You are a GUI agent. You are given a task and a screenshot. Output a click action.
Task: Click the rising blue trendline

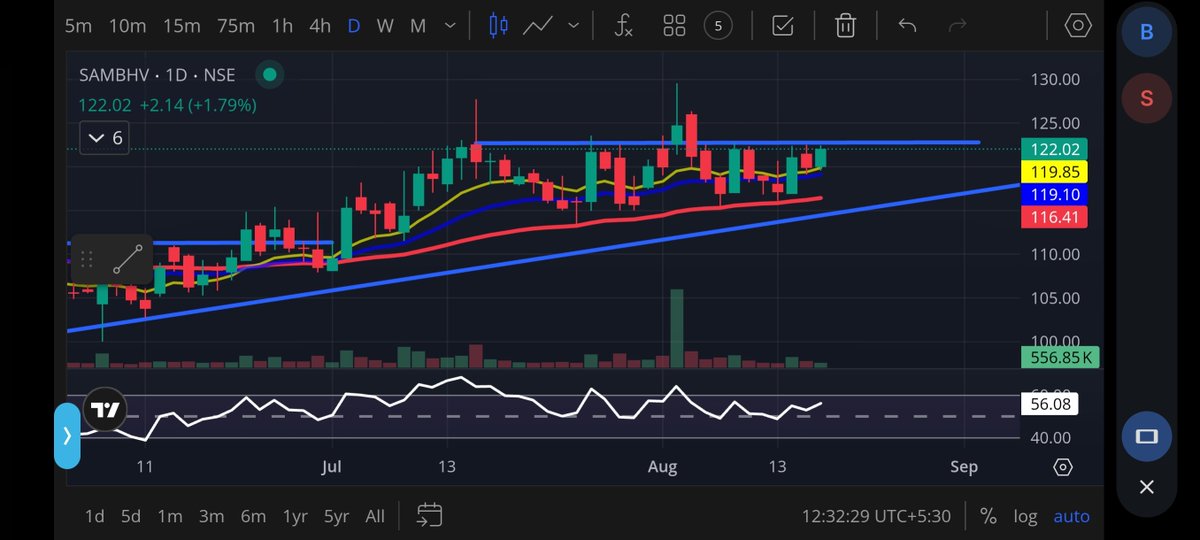[x=543, y=258]
